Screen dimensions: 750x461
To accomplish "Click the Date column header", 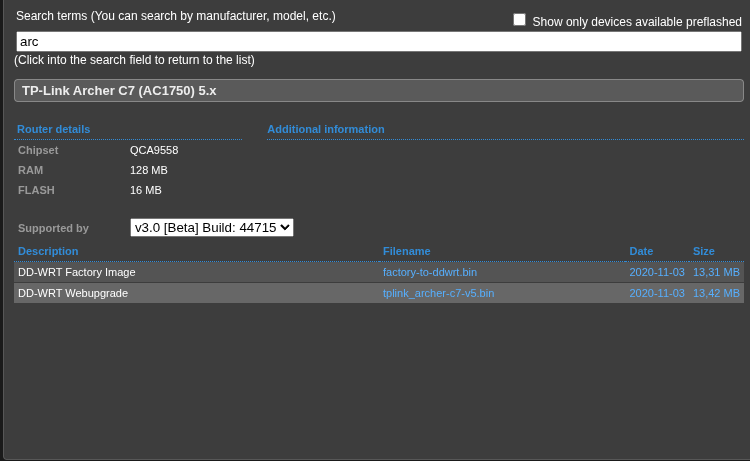I will coord(641,251).
